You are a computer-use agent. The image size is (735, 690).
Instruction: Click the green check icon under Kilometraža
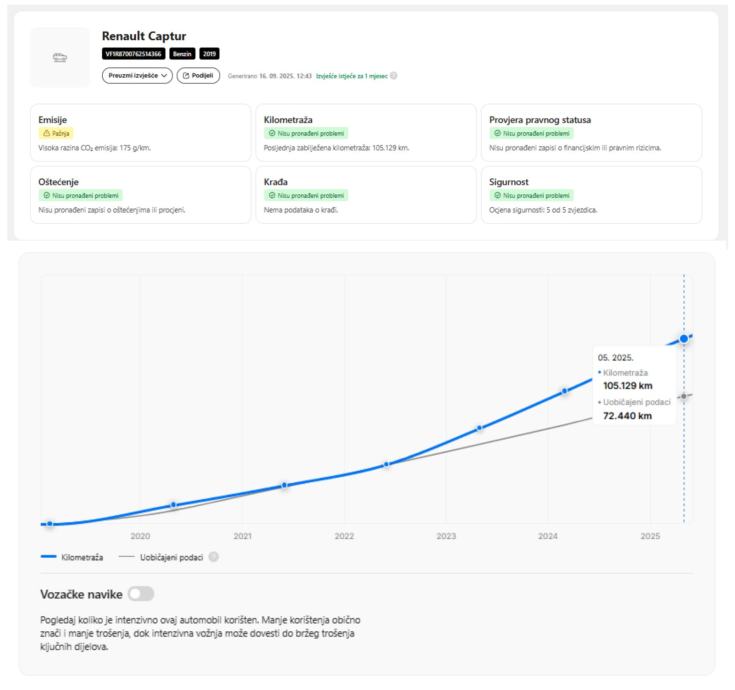coord(269,132)
